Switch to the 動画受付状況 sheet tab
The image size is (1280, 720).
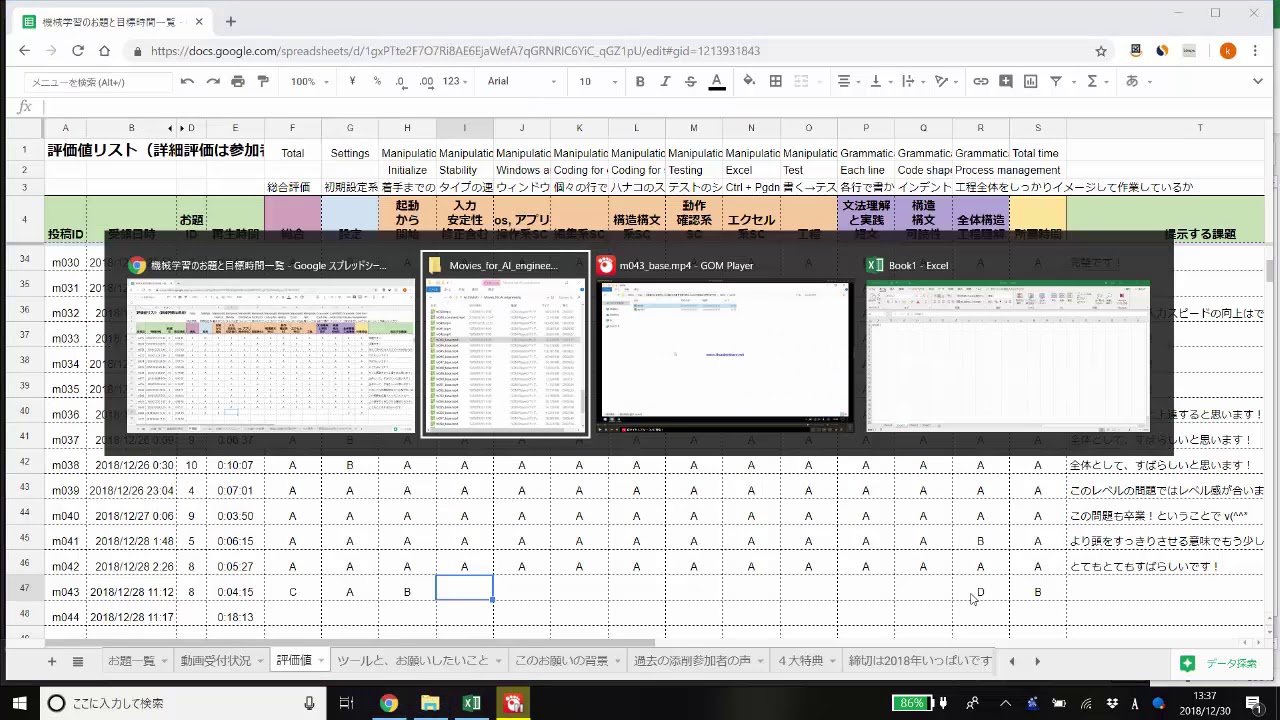(216, 661)
